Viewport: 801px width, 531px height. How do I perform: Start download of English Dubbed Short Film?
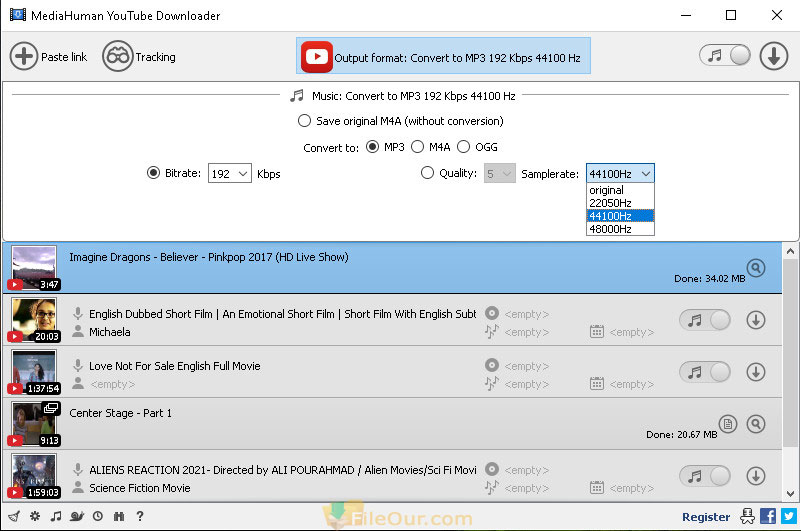click(756, 320)
